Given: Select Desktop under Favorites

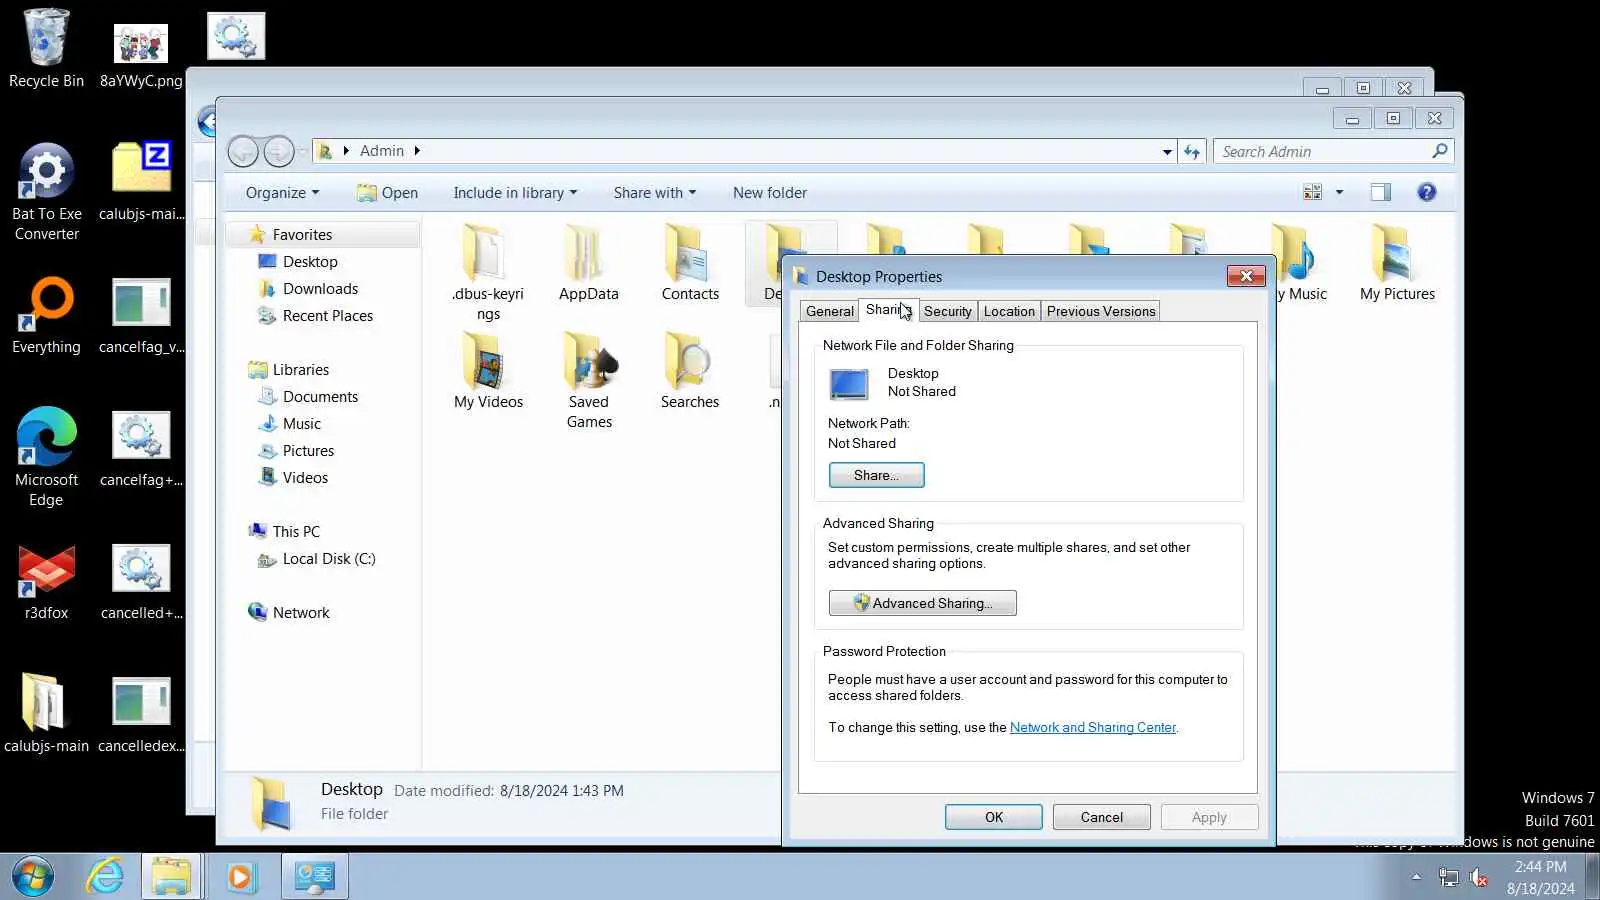Looking at the screenshot, I should tap(310, 261).
